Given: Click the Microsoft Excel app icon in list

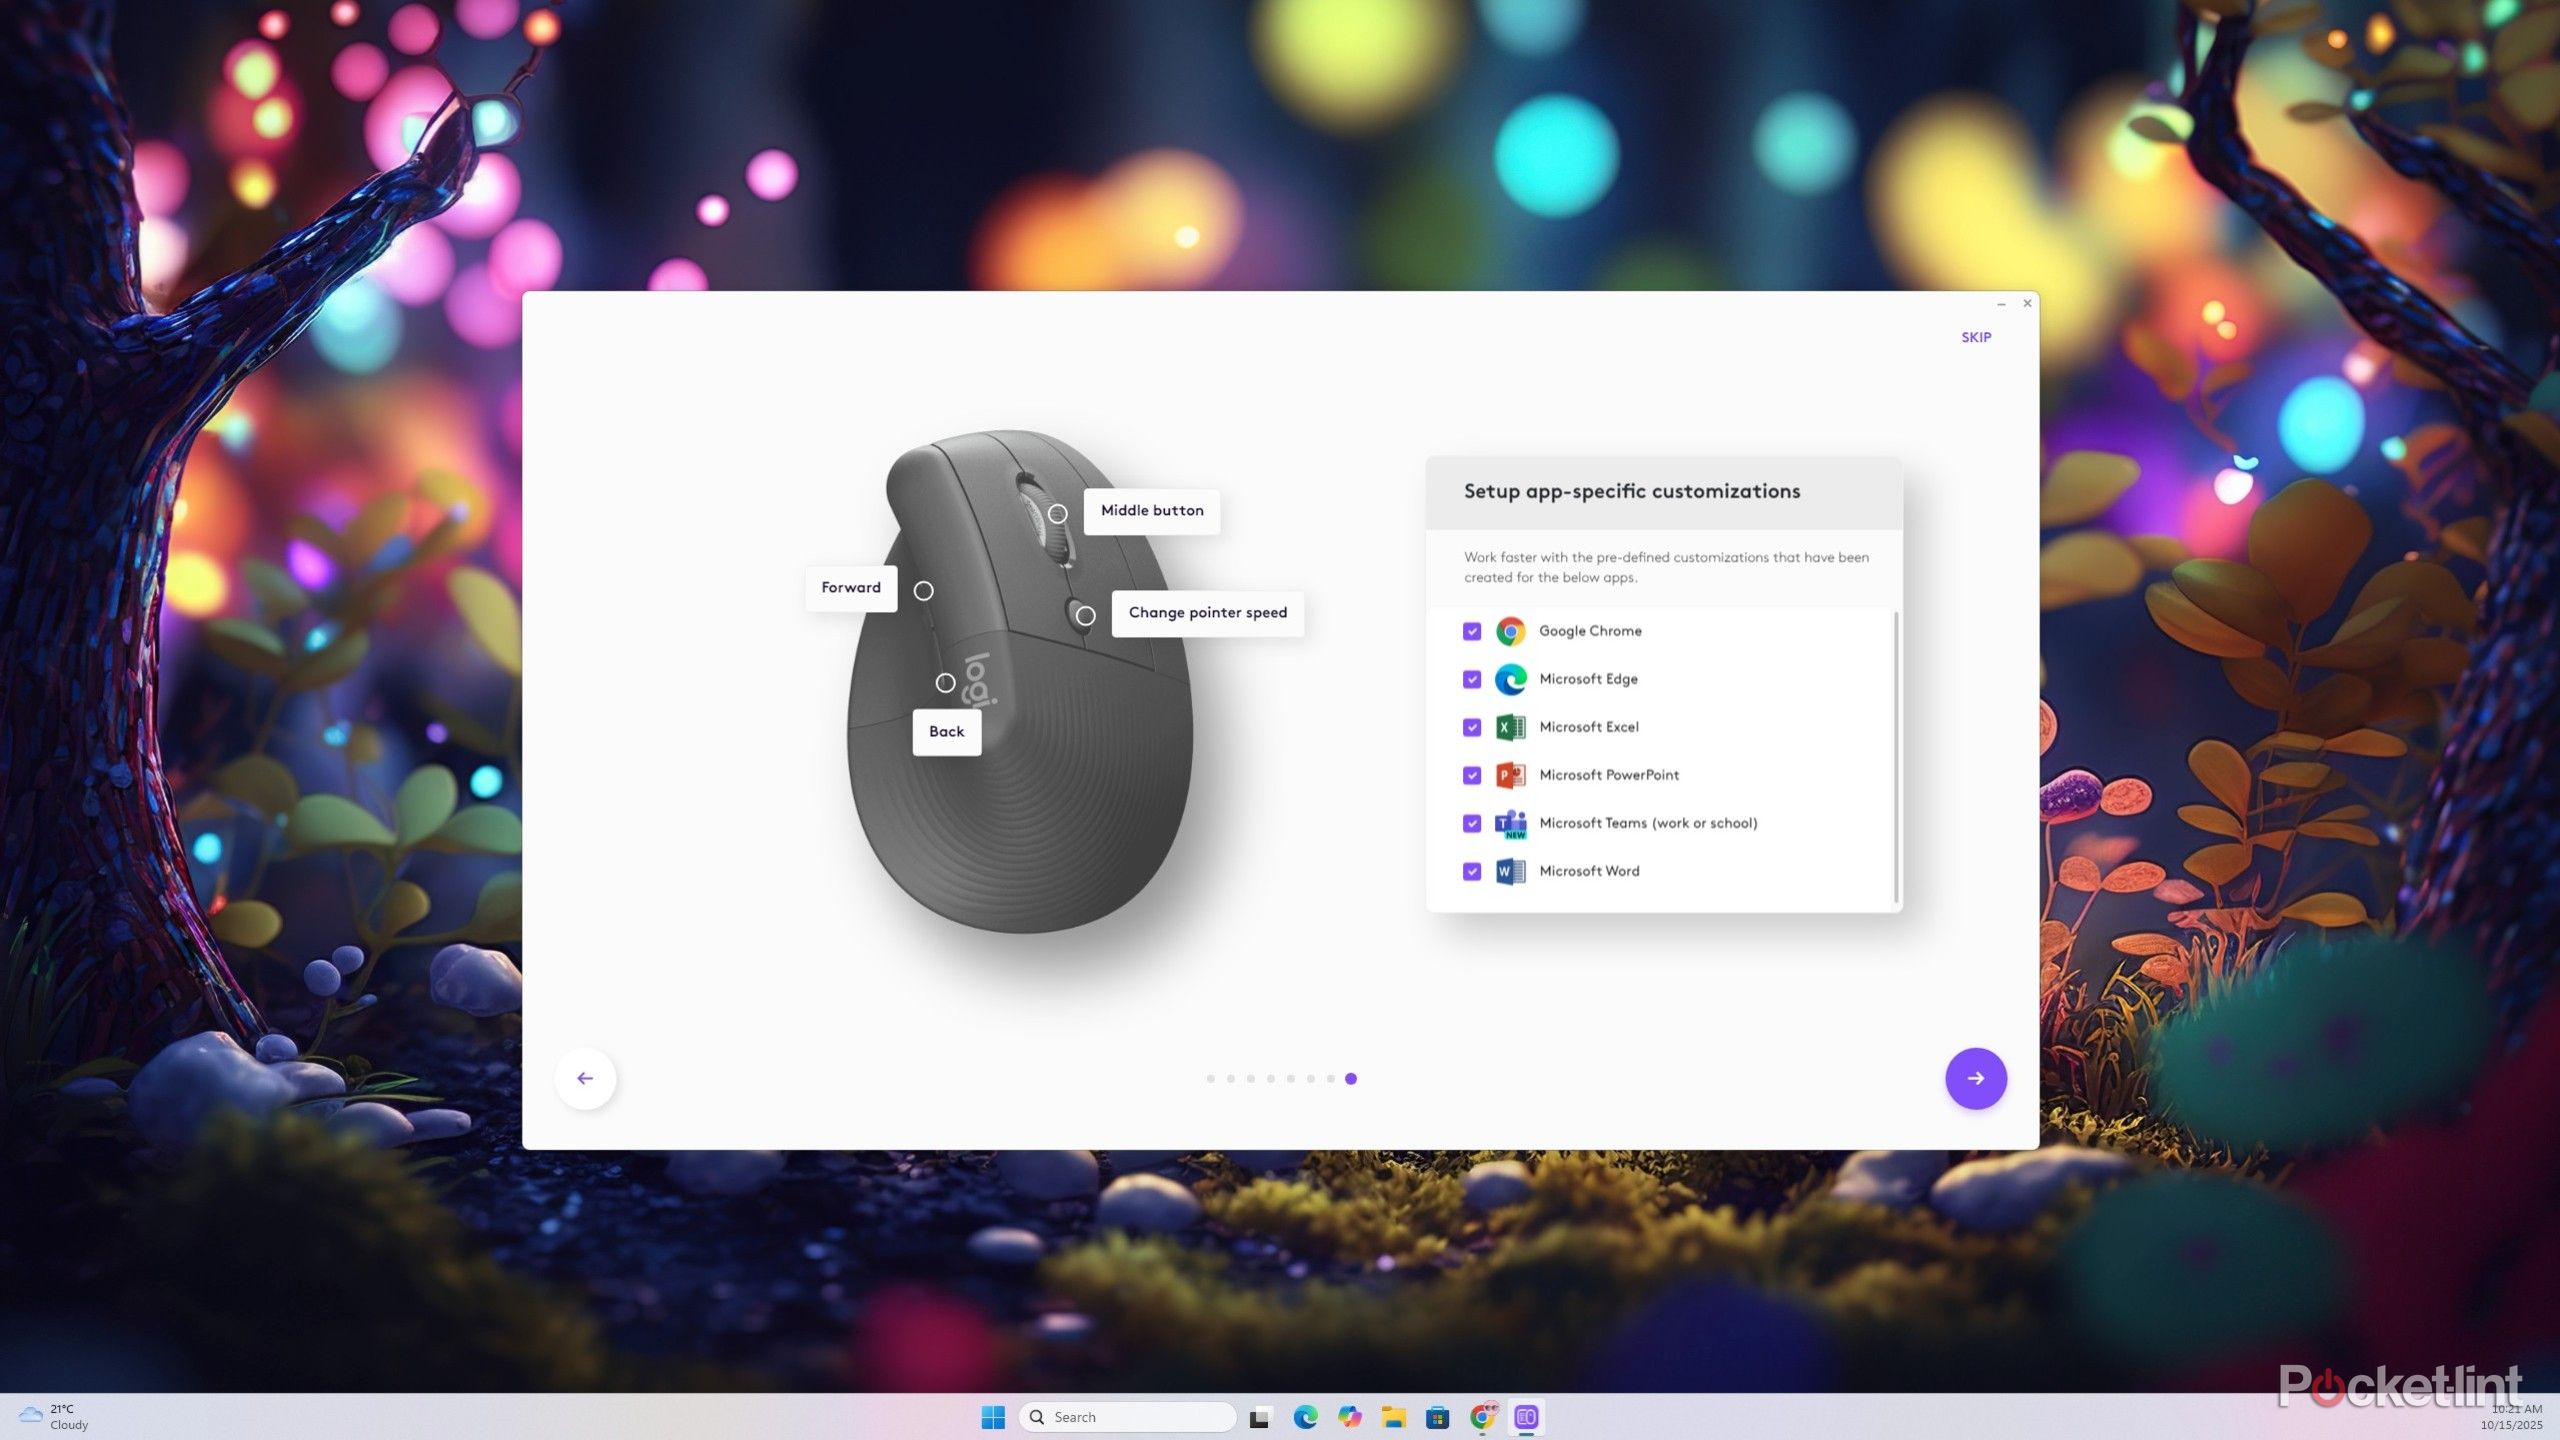Looking at the screenshot, I should tap(1510, 727).
